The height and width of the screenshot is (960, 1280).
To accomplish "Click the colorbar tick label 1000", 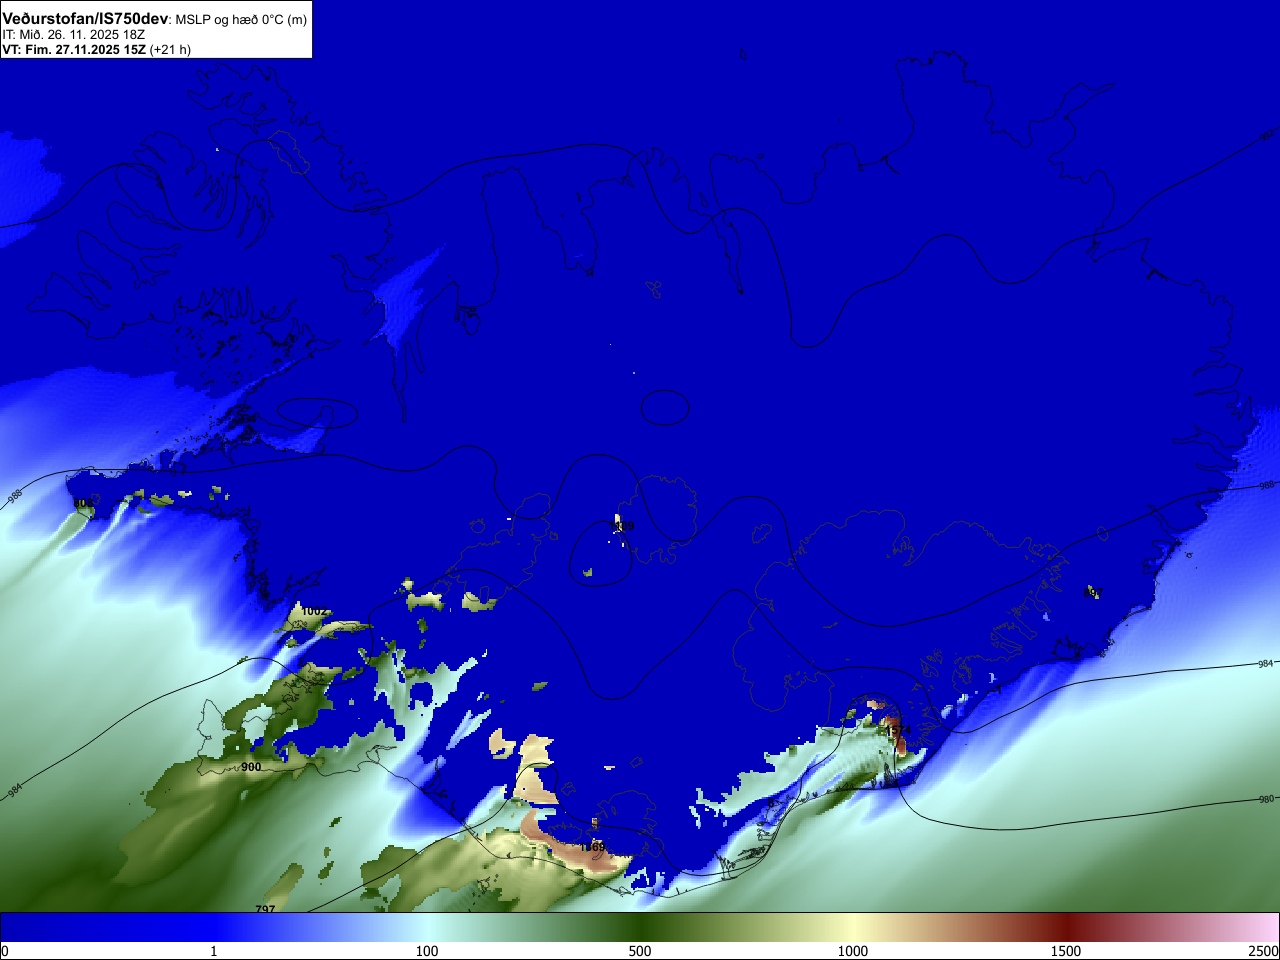I will pos(853,951).
